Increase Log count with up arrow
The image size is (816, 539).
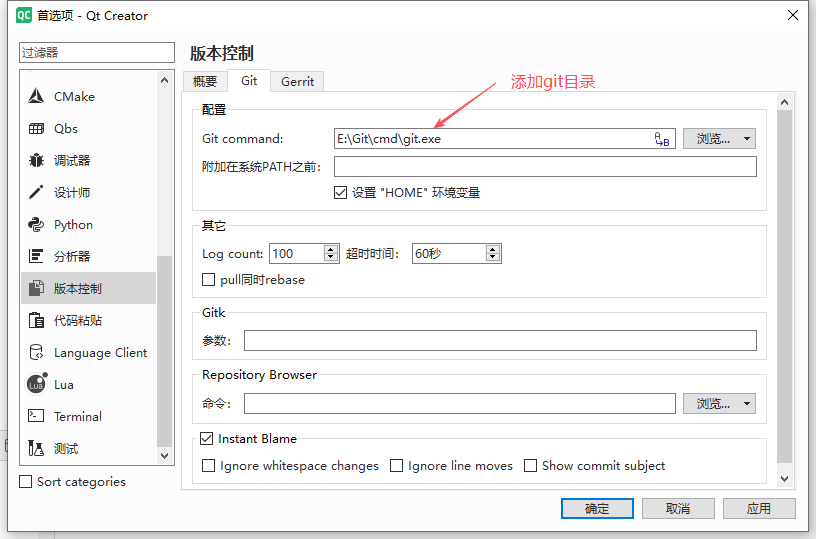click(331, 249)
